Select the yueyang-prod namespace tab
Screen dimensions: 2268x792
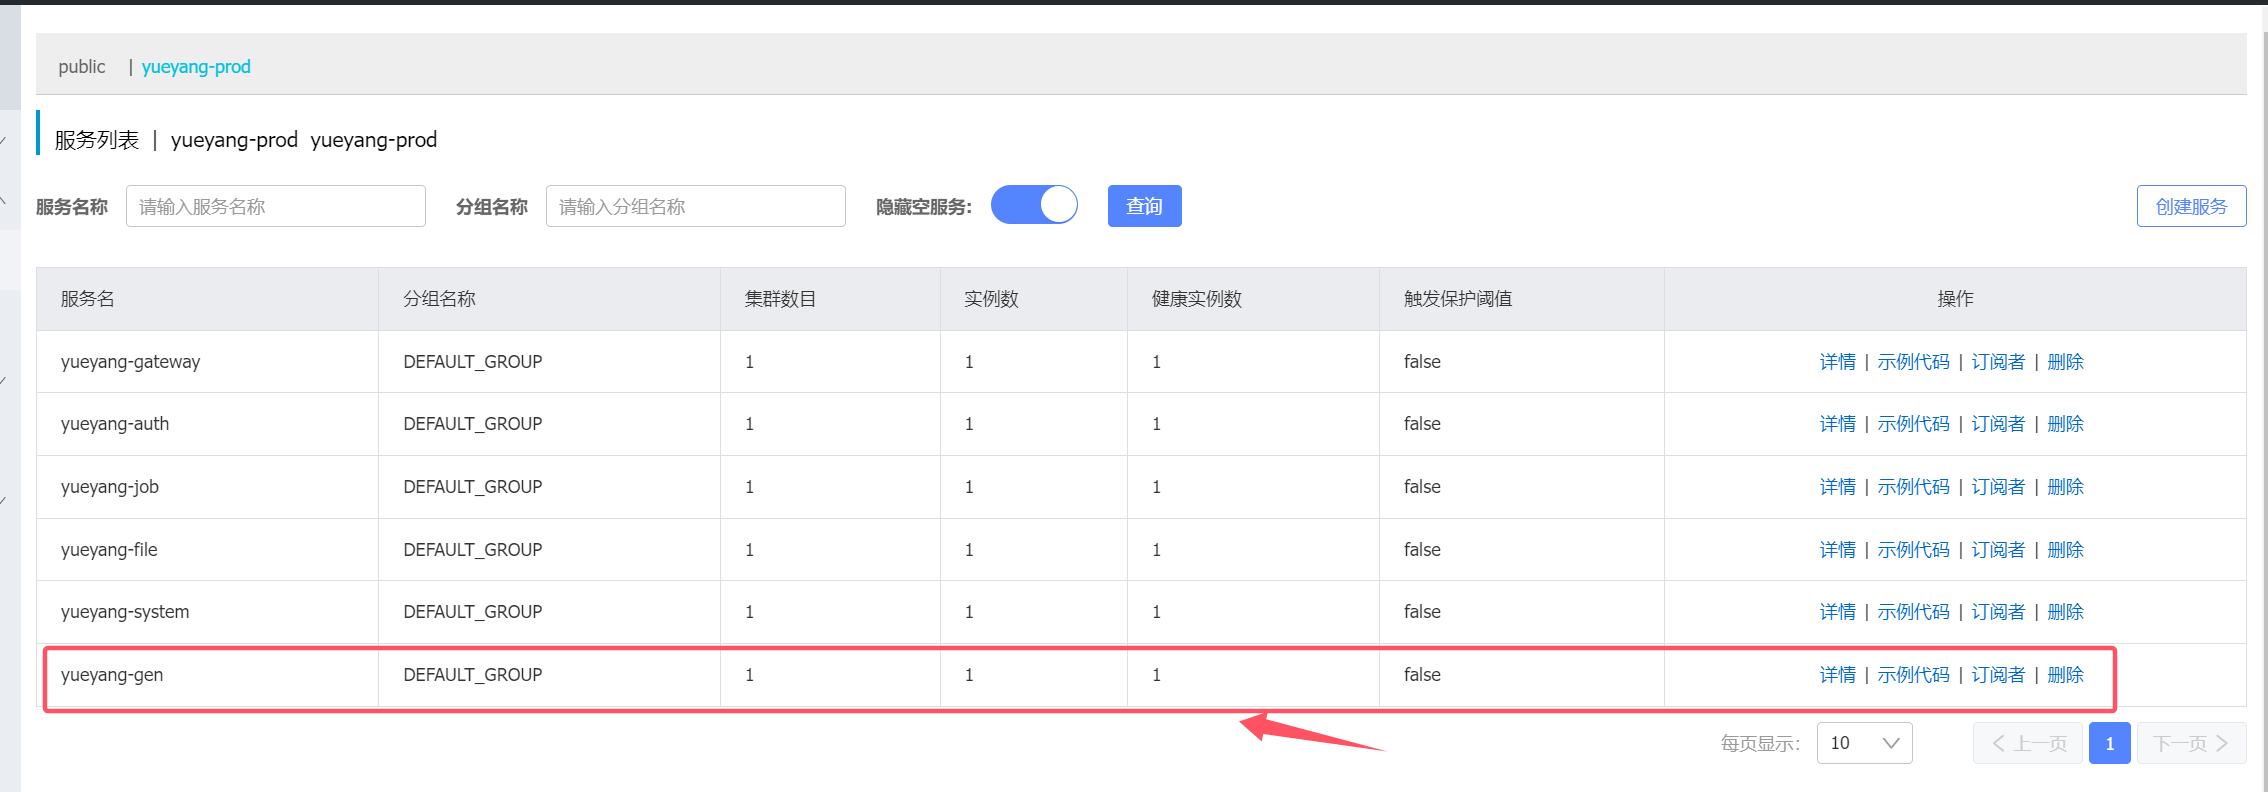[x=196, y=67]
